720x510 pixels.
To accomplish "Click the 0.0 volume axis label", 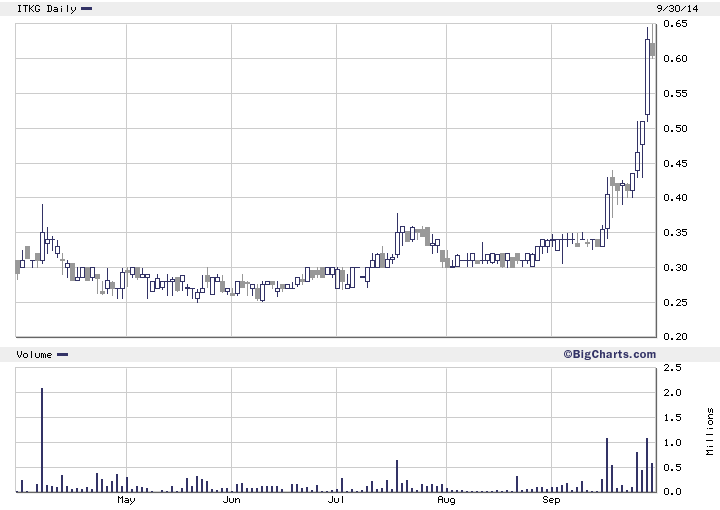I will tap(672, 492).
